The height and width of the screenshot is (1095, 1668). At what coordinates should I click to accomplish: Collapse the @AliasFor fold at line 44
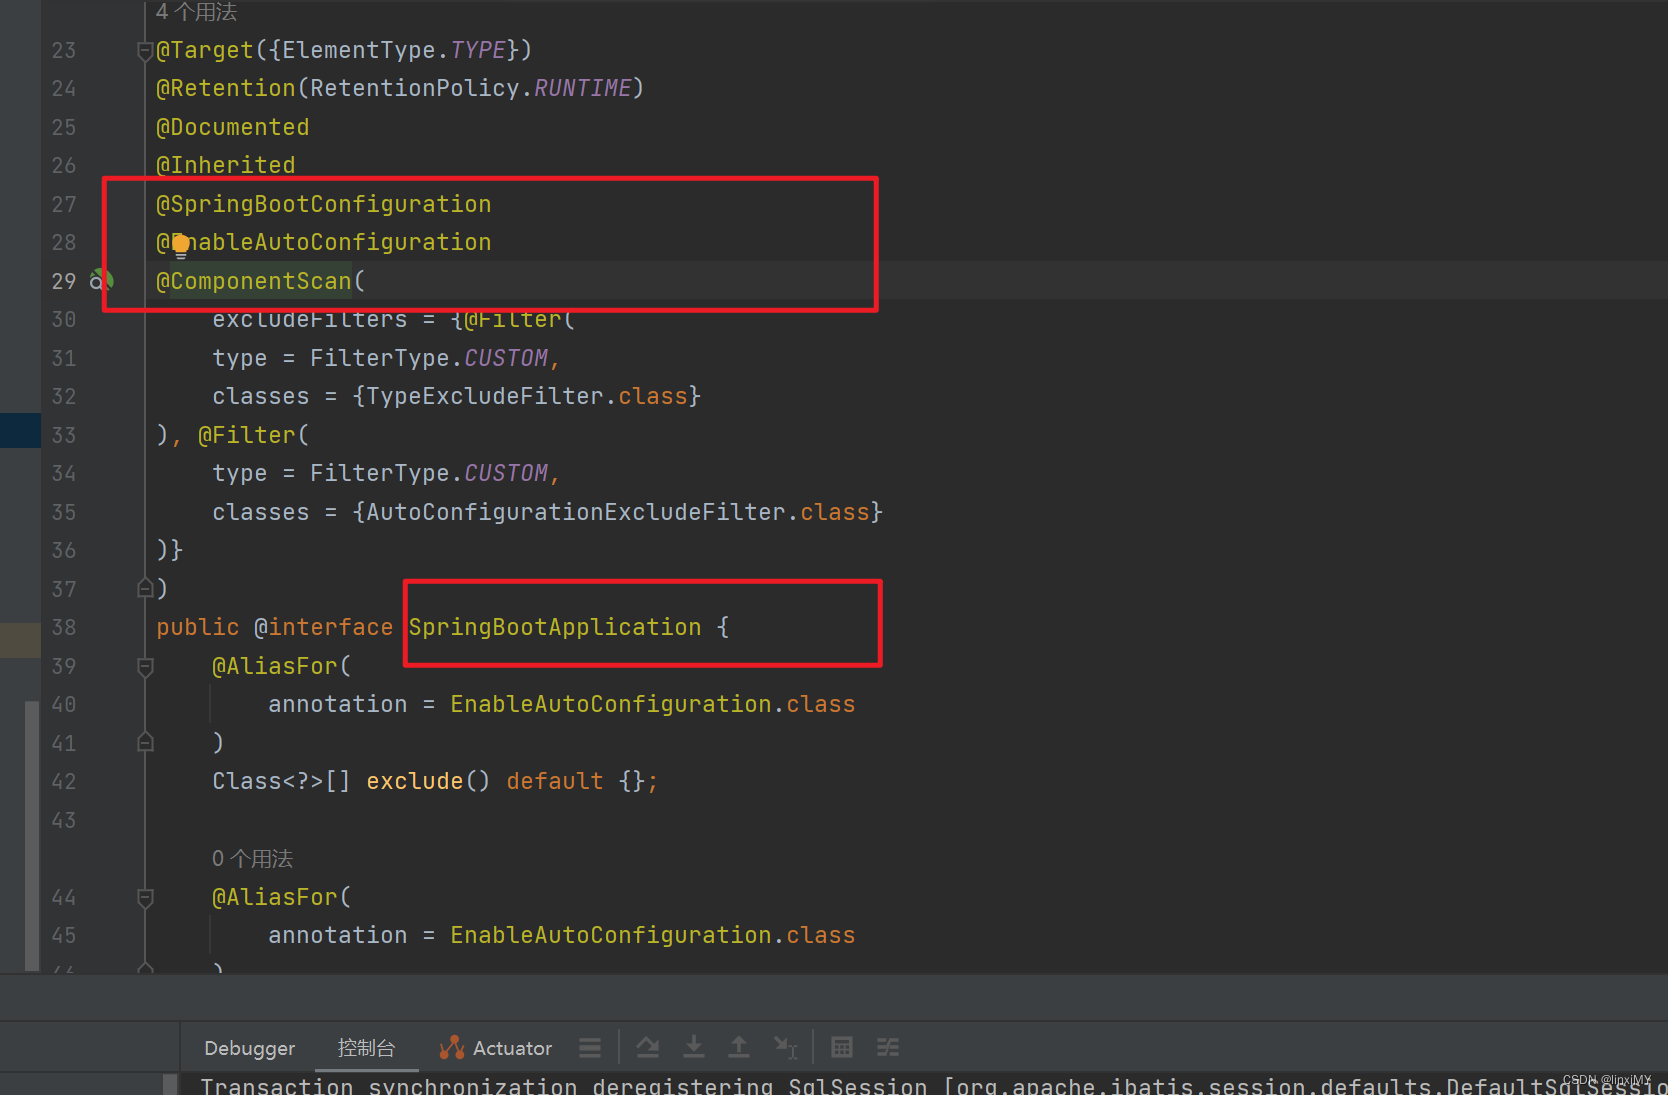tap(145, 897)
